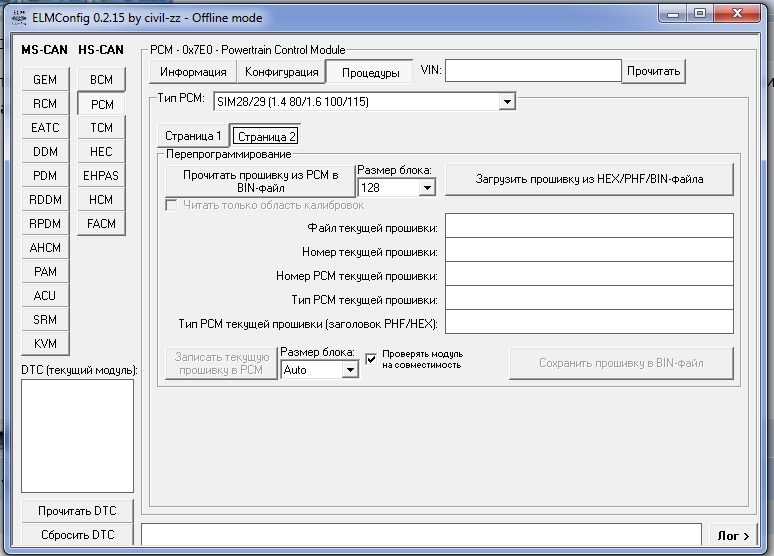
Task: Open the Страница 1 tab
Action: click(x=193, y=136)
